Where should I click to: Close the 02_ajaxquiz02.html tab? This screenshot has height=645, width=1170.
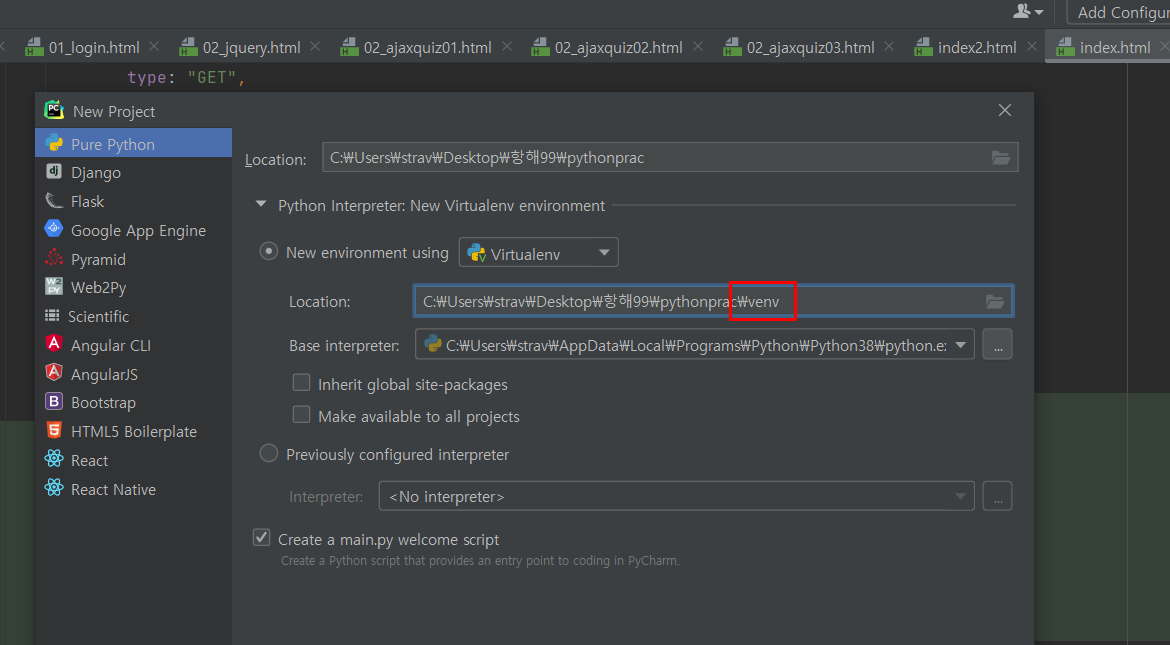[698, 47]
